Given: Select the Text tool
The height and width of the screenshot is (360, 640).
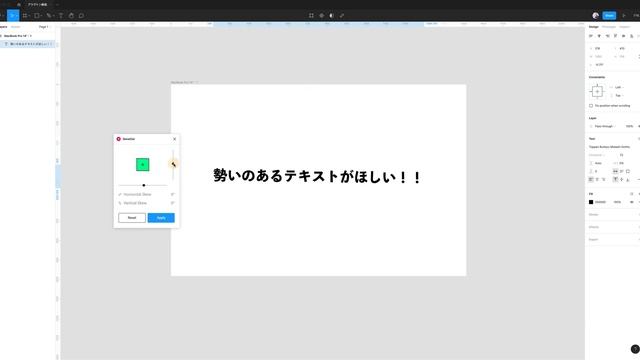Looking at the screenshot, I should [x=61, y=16].
